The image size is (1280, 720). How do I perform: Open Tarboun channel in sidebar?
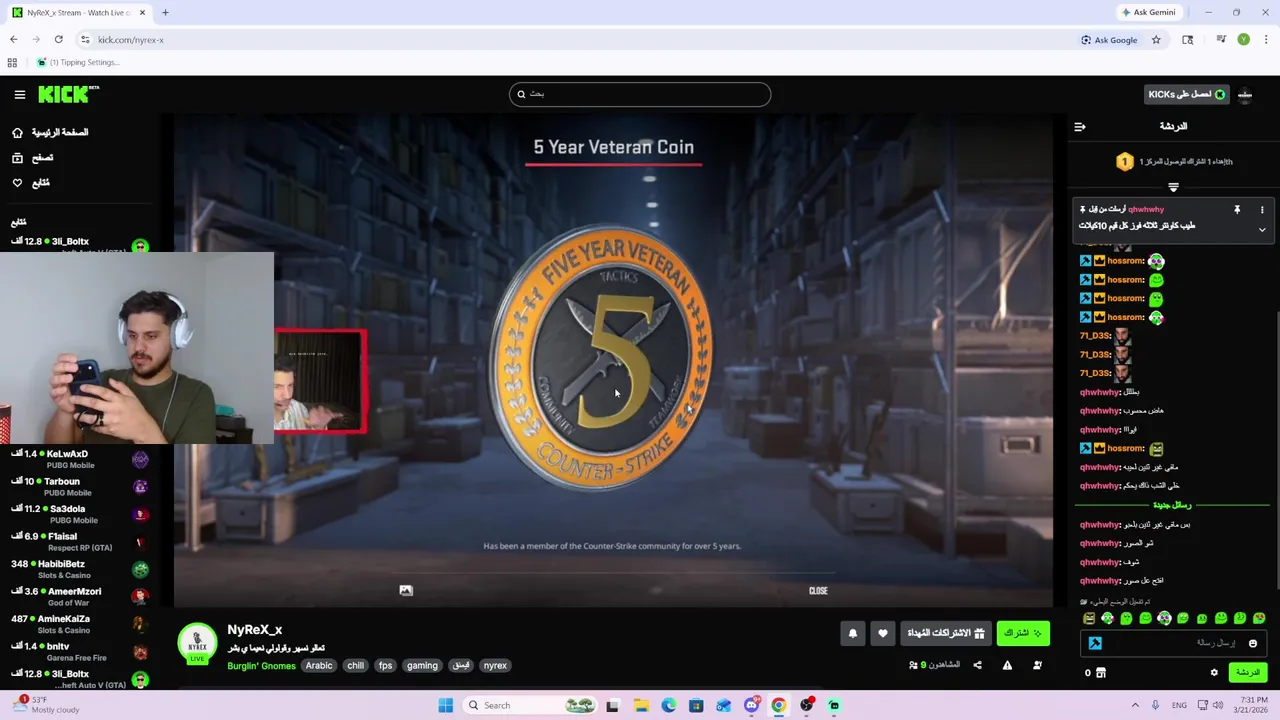[78, 487]
